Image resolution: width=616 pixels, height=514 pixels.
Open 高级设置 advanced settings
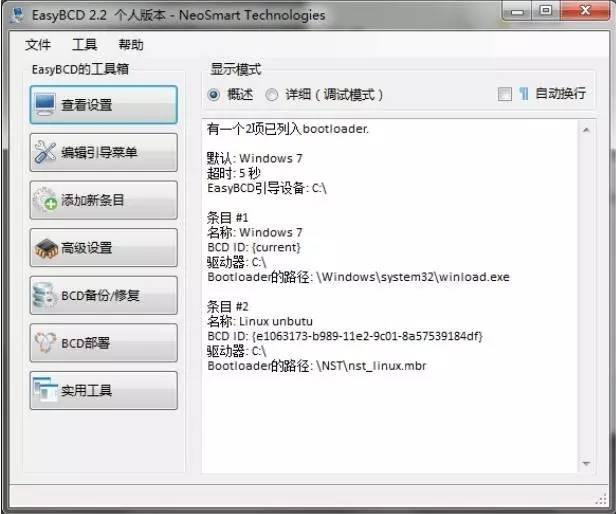(x=104, y=248)
